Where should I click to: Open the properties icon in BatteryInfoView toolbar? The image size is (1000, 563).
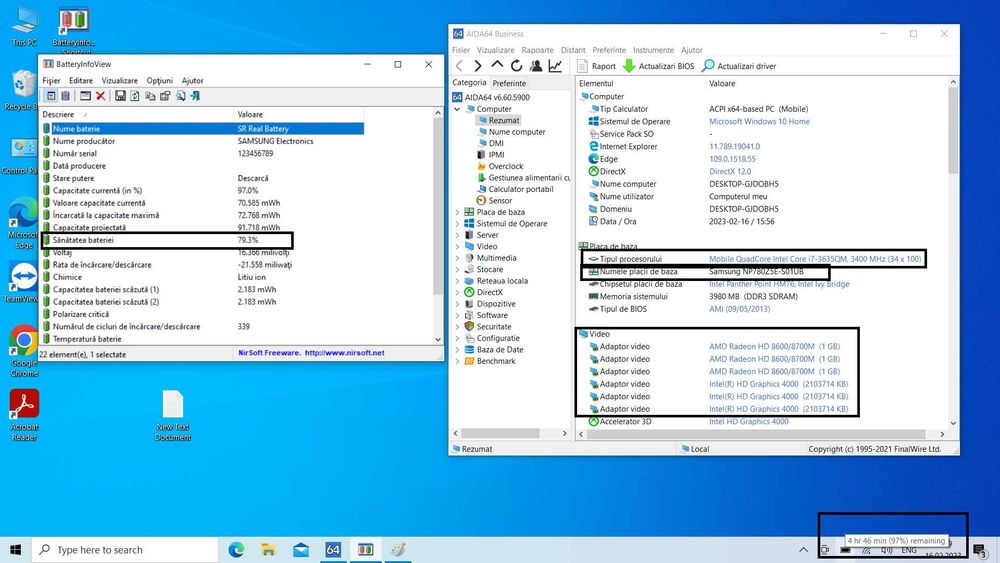point(165,96)
